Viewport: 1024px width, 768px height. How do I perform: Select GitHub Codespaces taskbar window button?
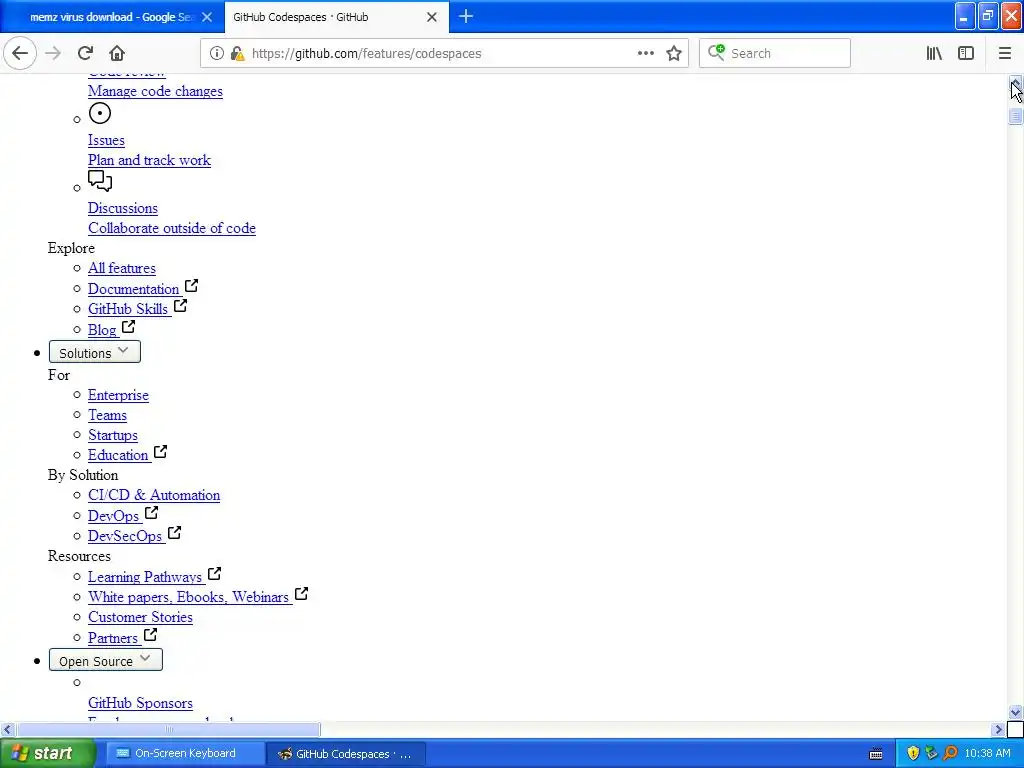pyautogui.click(x=345, y=754)
